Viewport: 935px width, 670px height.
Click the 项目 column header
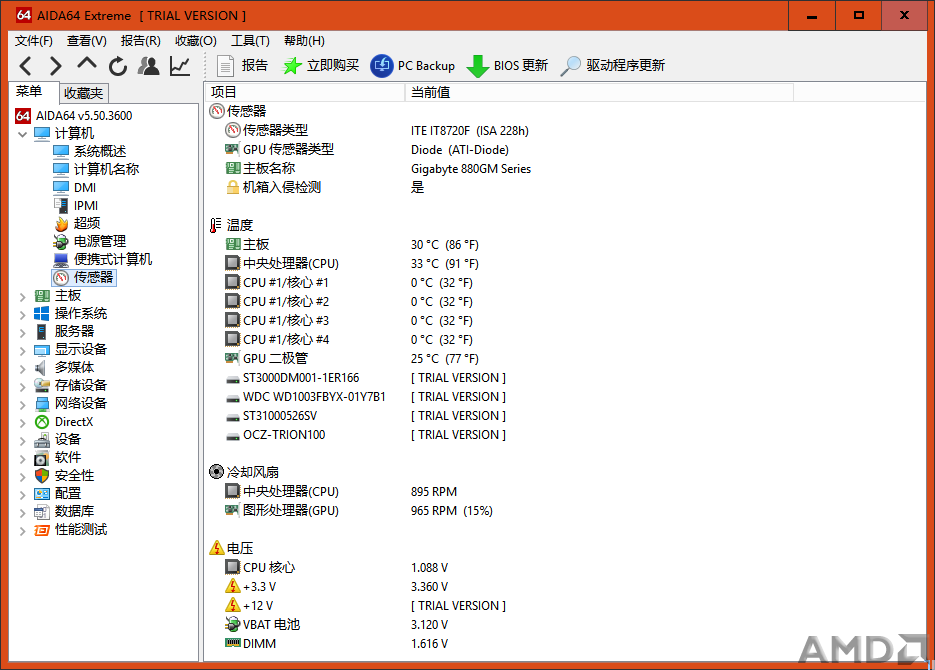tap(305, 92)
